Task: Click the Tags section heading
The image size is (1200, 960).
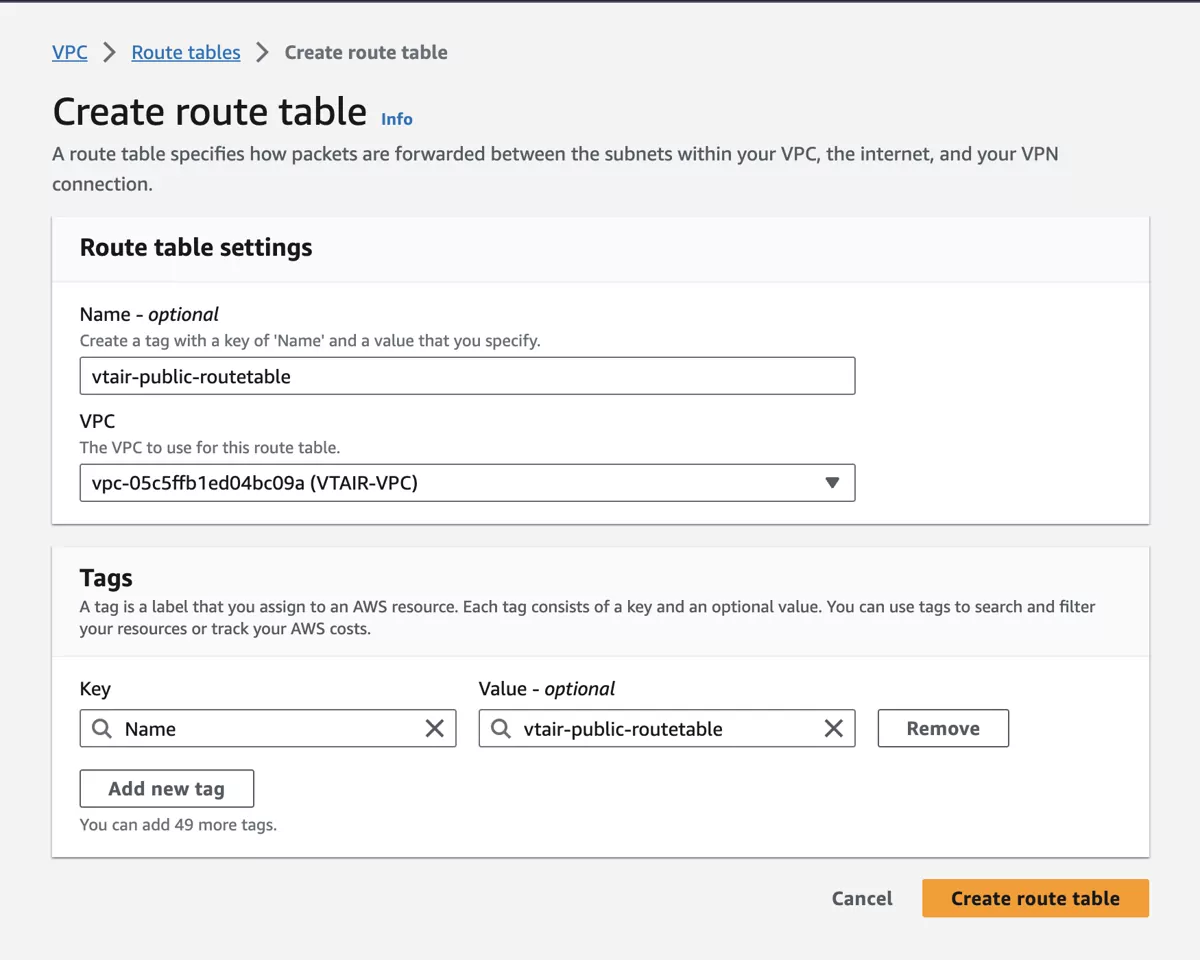Action: tap(106, 577)
